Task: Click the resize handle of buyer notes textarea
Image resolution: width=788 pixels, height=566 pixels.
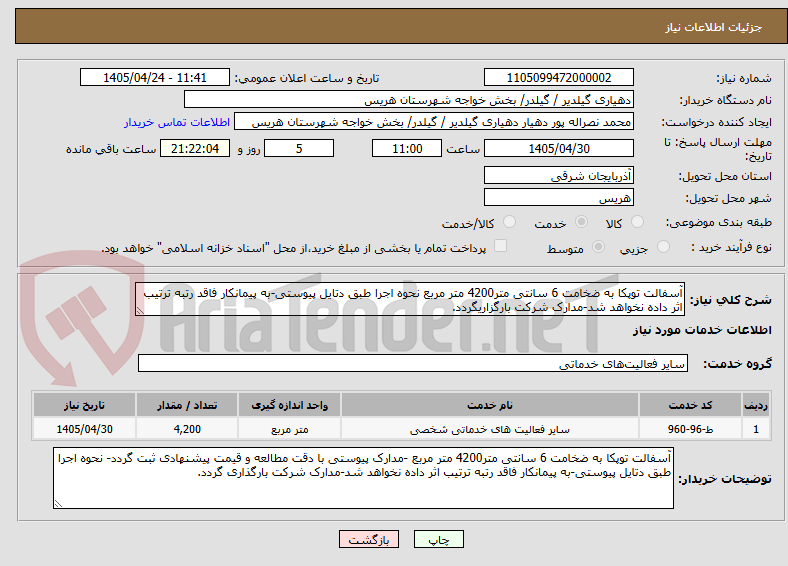Action: click(x=58, y=504)
